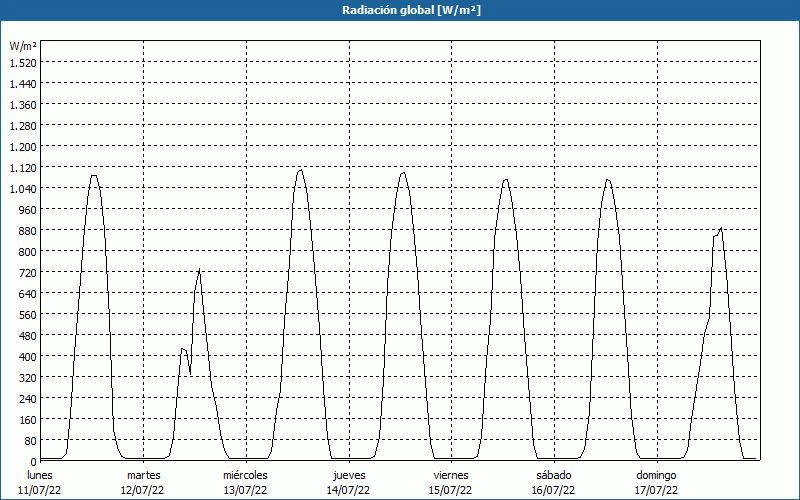Click the 'sábado' day label

pos(554,475)
